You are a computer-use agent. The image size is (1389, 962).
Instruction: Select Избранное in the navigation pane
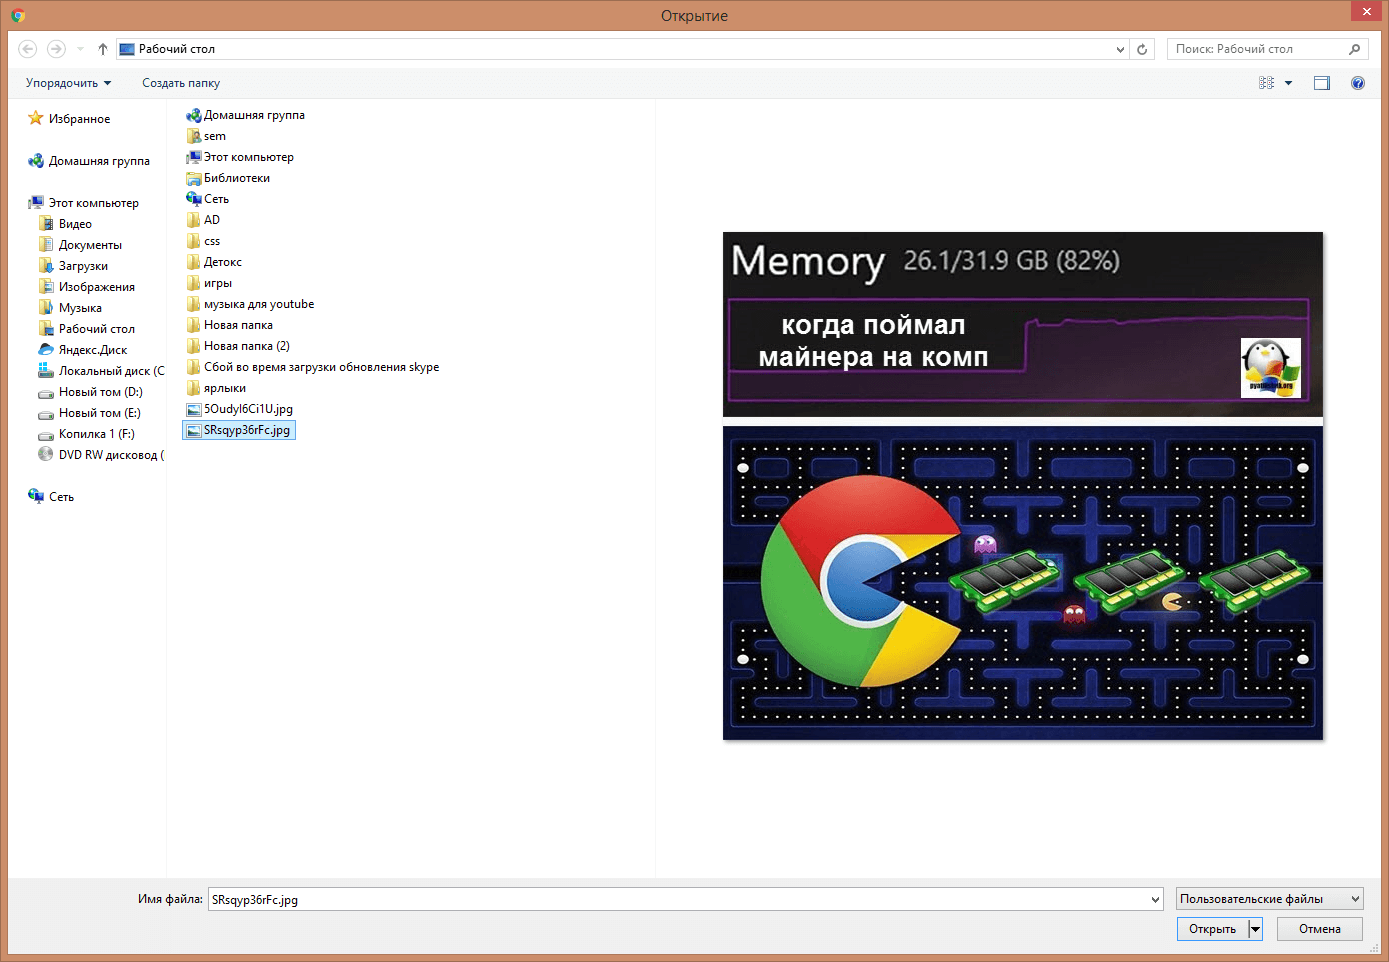(x=69, y=118)
